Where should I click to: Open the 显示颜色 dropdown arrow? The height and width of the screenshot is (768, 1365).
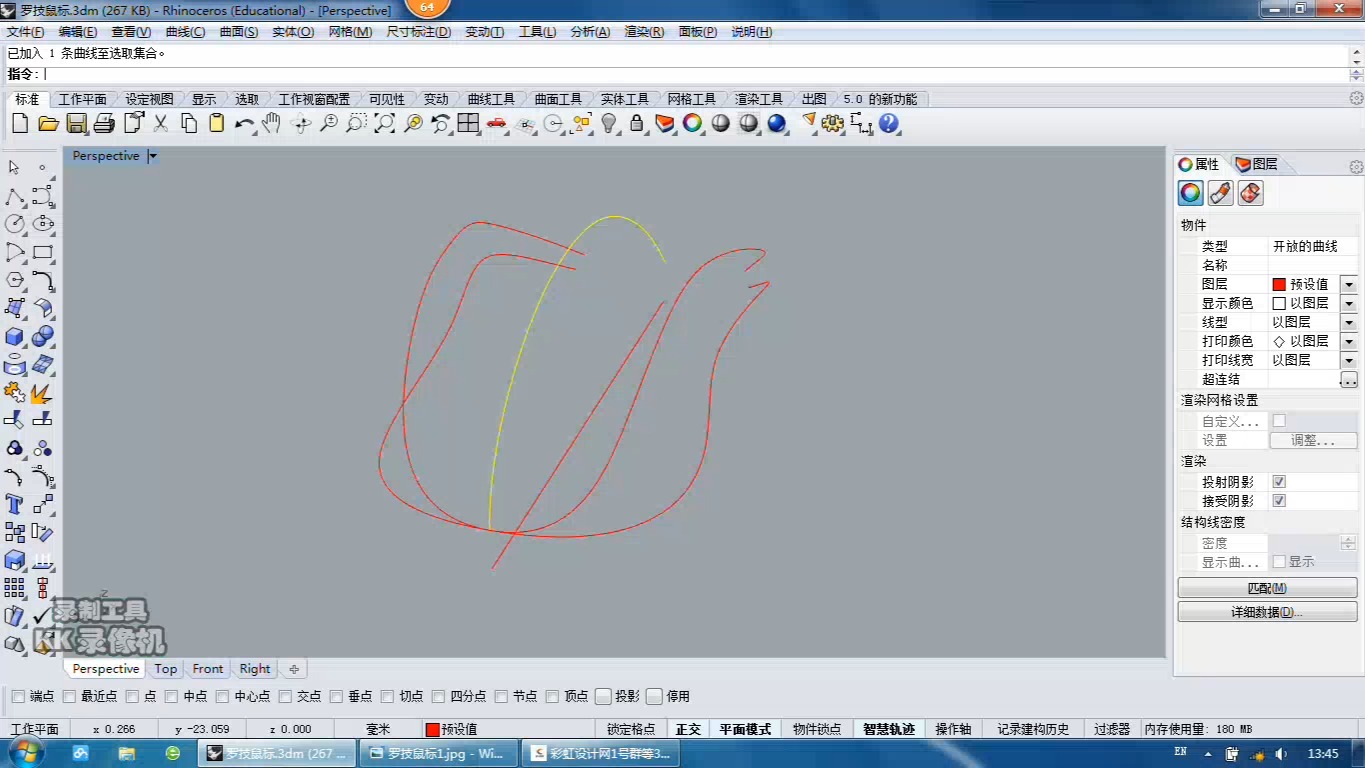[1348, 303]
